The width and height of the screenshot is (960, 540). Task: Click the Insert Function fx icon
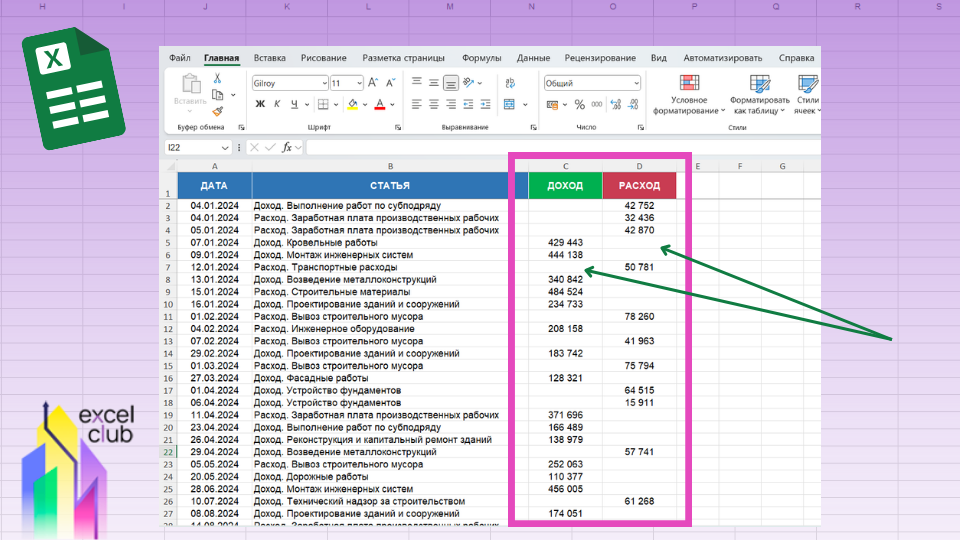click(x=287, y=148)
